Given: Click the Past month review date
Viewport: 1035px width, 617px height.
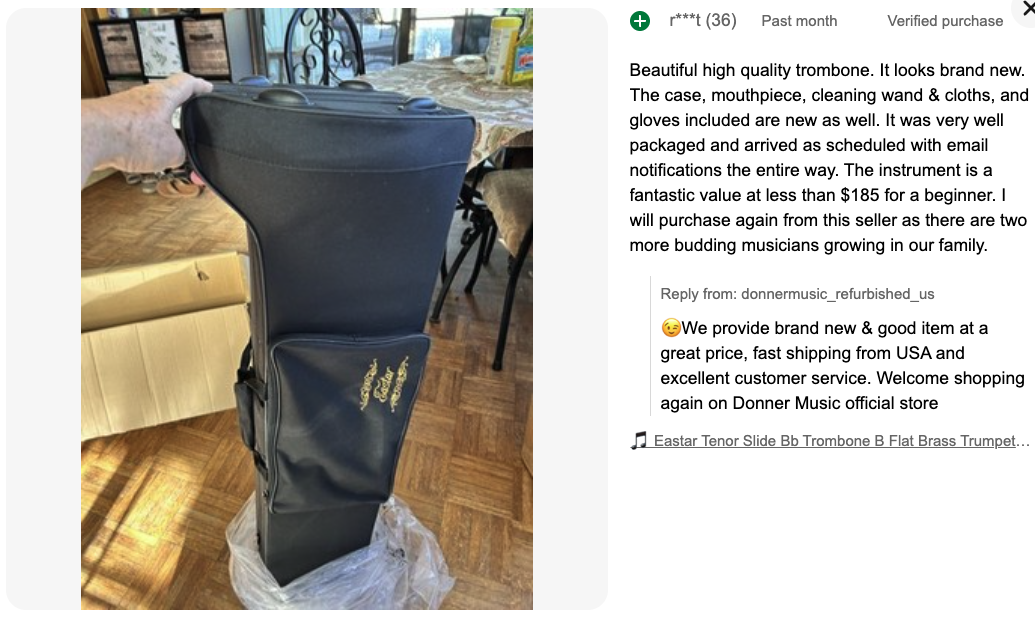Looking at the screenshot, I should point(799,21).
